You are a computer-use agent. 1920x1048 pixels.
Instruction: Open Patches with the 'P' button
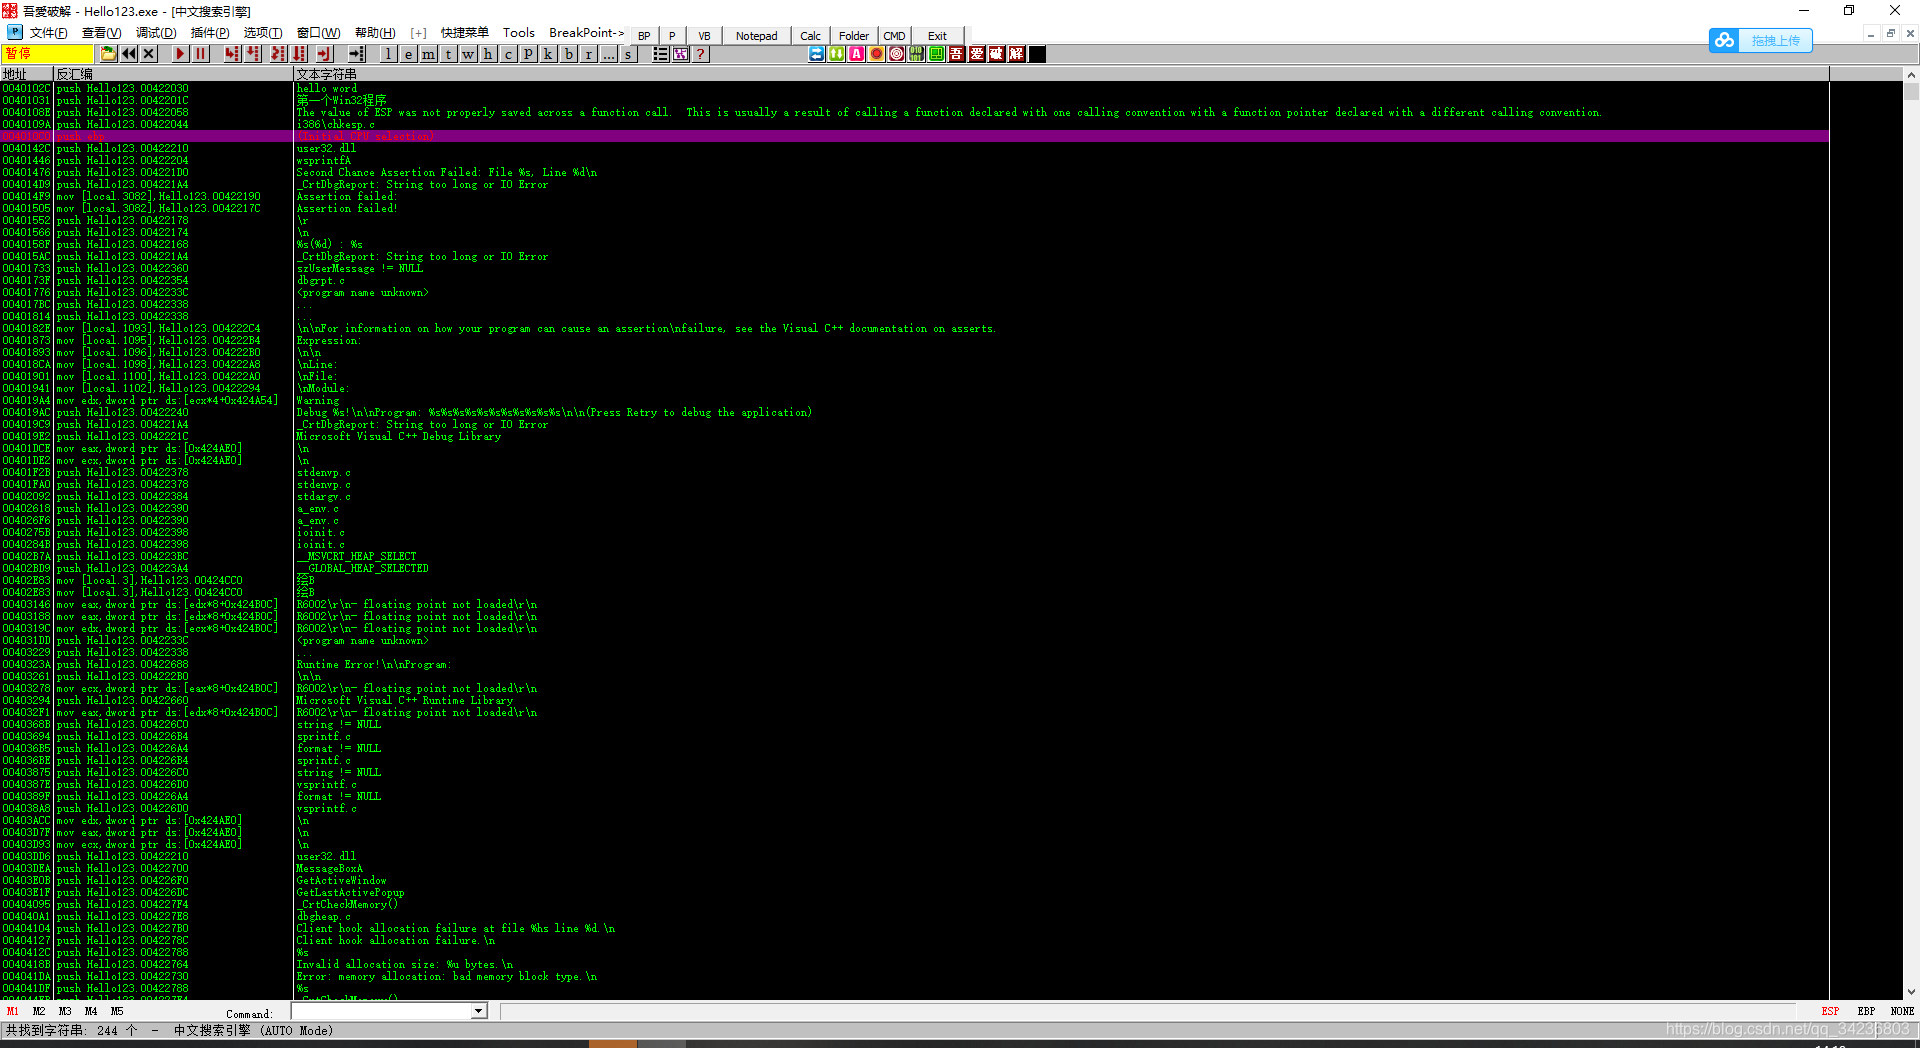528,54
